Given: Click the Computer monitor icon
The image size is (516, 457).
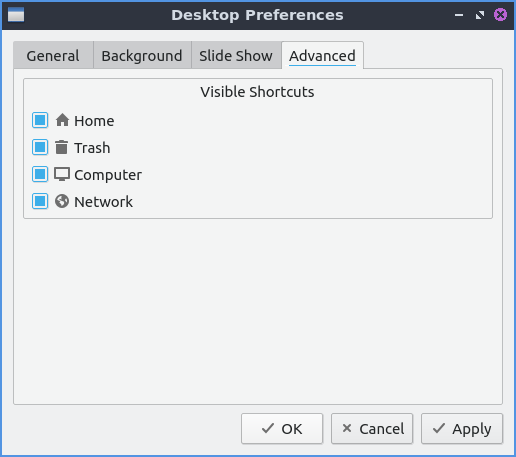Looking at the screenshot, I should [x=62, y=174].
